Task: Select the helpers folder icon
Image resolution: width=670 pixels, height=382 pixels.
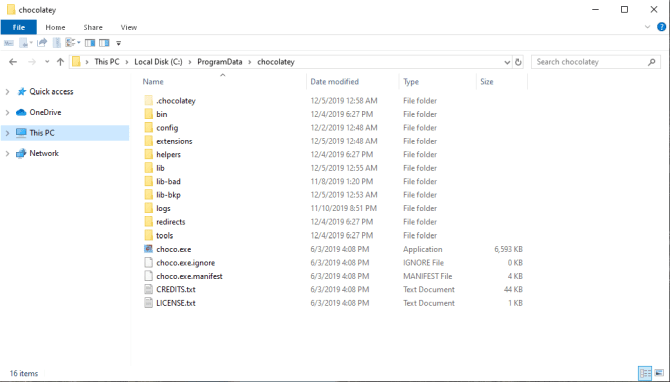Action: tap(148, 154)
